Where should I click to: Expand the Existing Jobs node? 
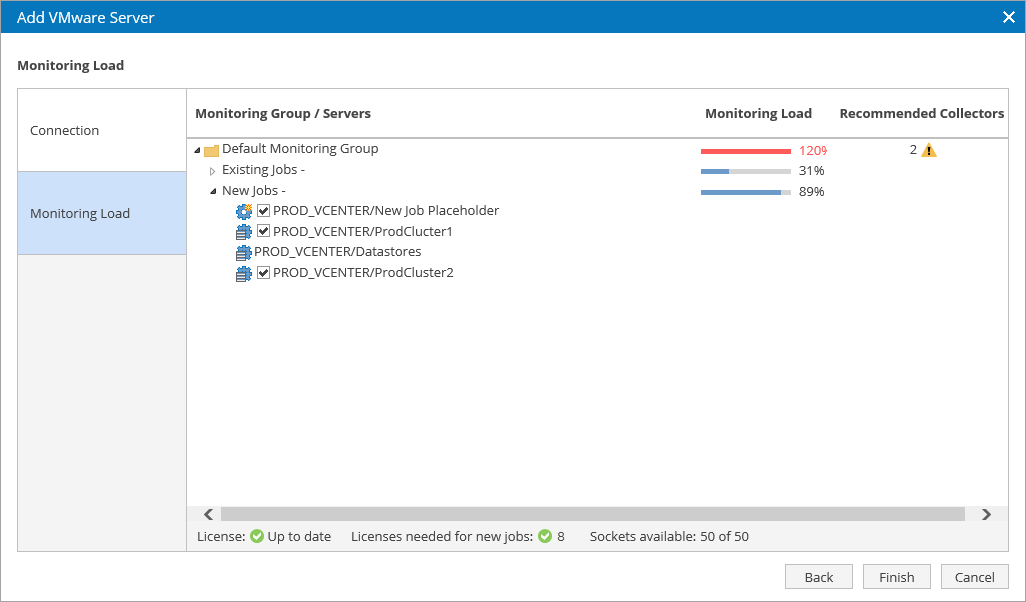pyautogui.click(x=213, y=171)
